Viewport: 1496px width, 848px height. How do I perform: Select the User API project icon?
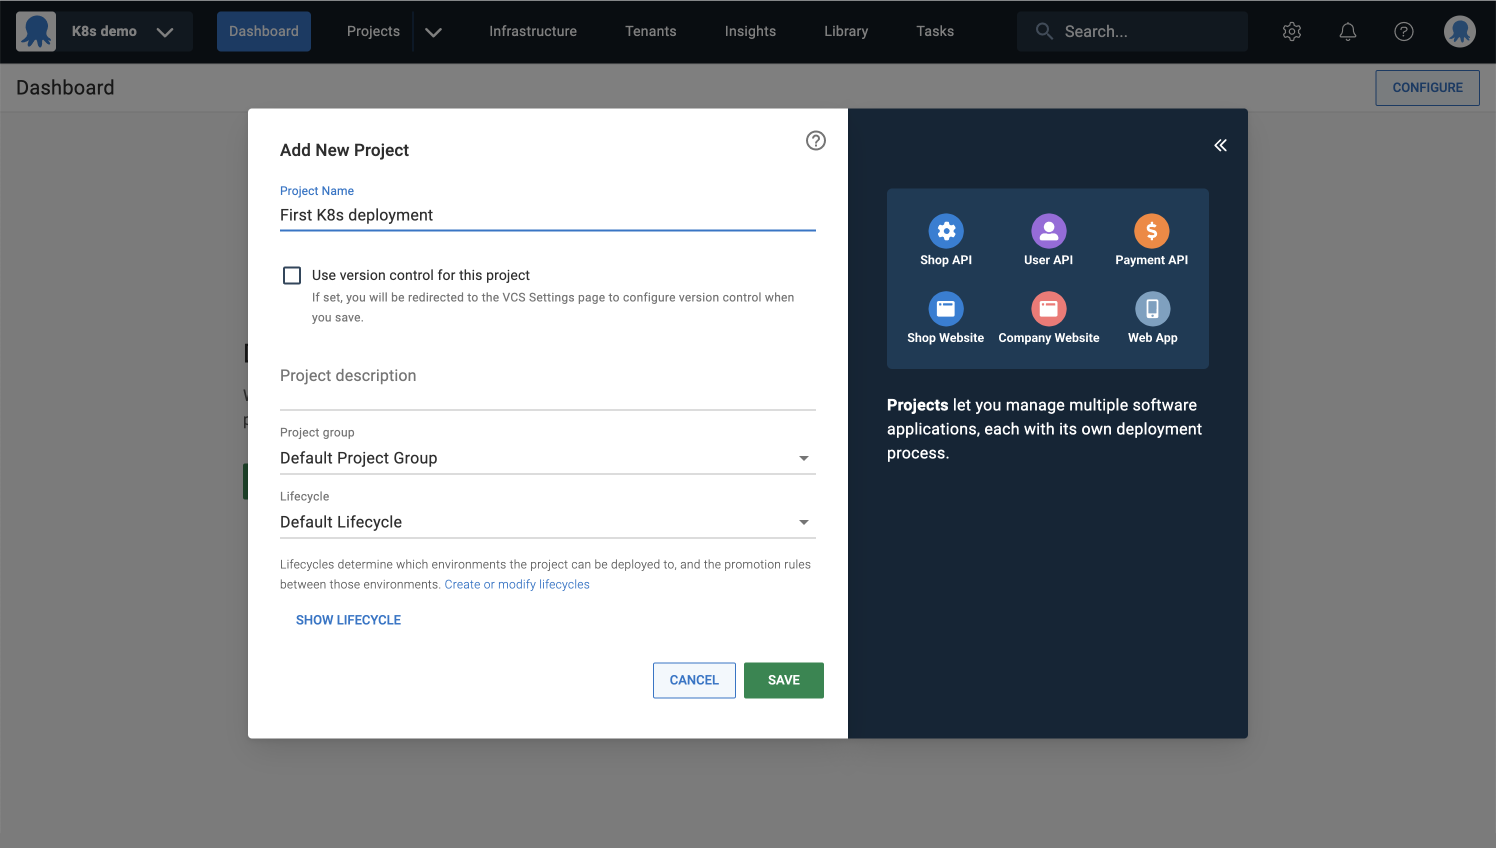click(x=1048, y=231)
